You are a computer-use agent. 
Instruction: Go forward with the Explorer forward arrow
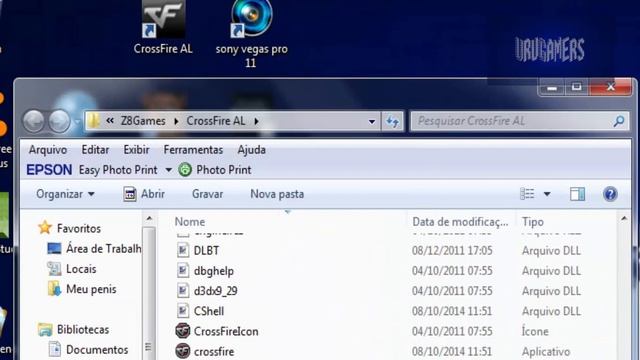[x=60, y=121]
